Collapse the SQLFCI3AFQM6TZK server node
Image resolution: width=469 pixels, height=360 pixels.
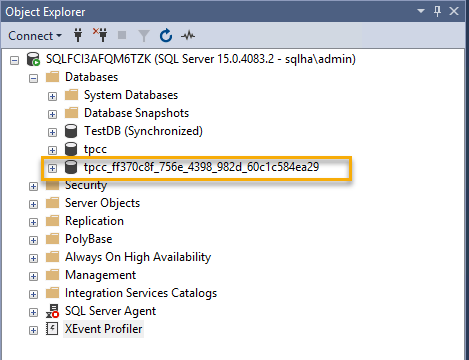[x=14, y=60]
